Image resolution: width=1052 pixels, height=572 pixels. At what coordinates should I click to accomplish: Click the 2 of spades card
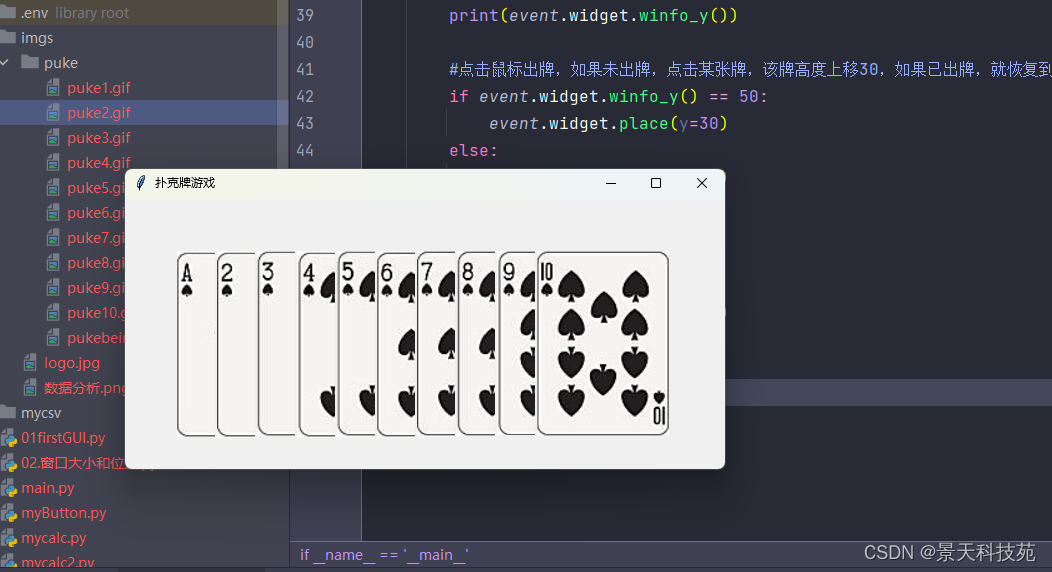tap(236, 344)
